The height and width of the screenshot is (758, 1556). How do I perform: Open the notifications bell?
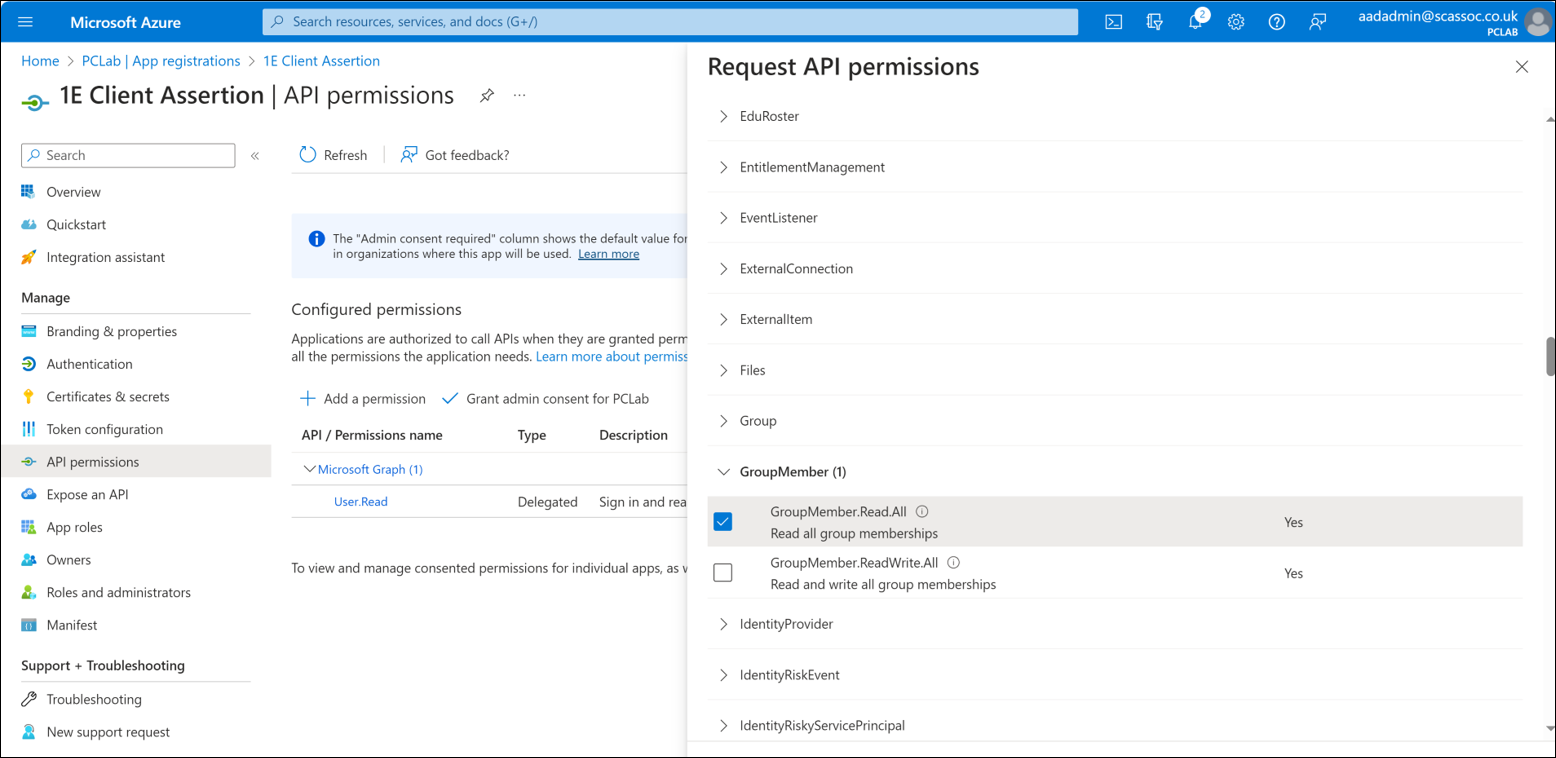pyautogui.click(x=1195, y=22)
